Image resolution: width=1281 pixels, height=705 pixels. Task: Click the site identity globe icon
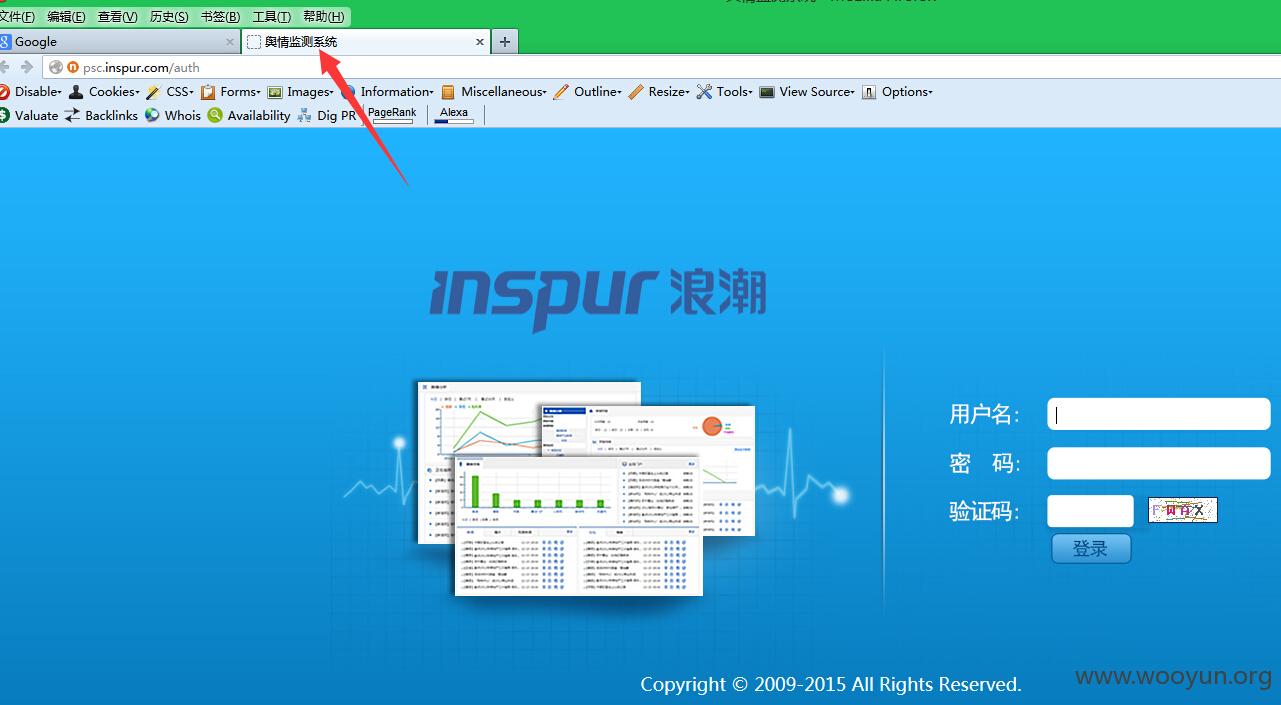[56, 67]
